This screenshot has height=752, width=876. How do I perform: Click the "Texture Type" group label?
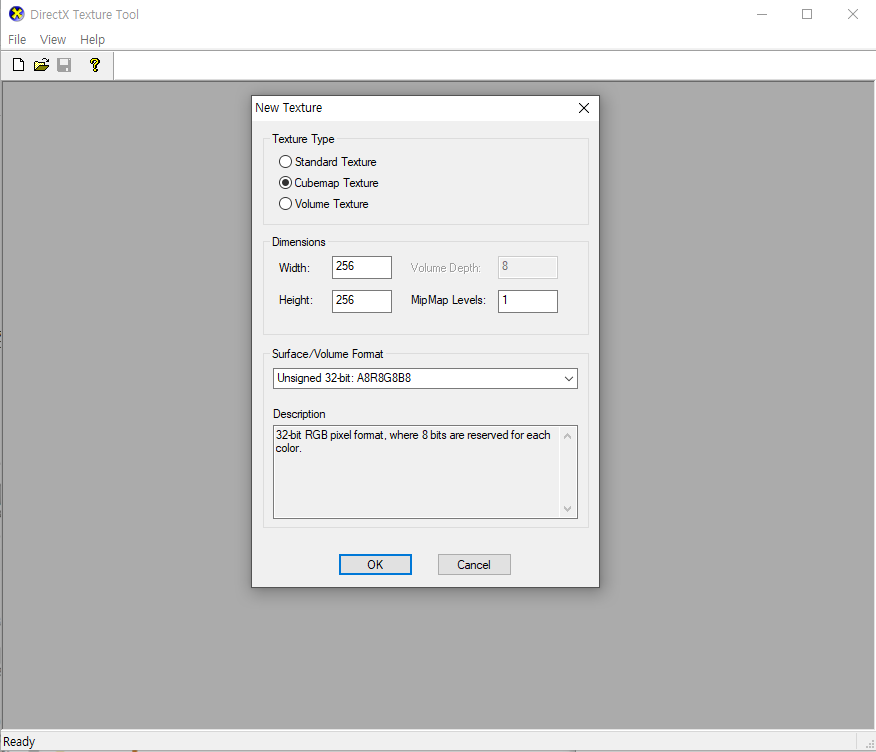pos(303,139)
